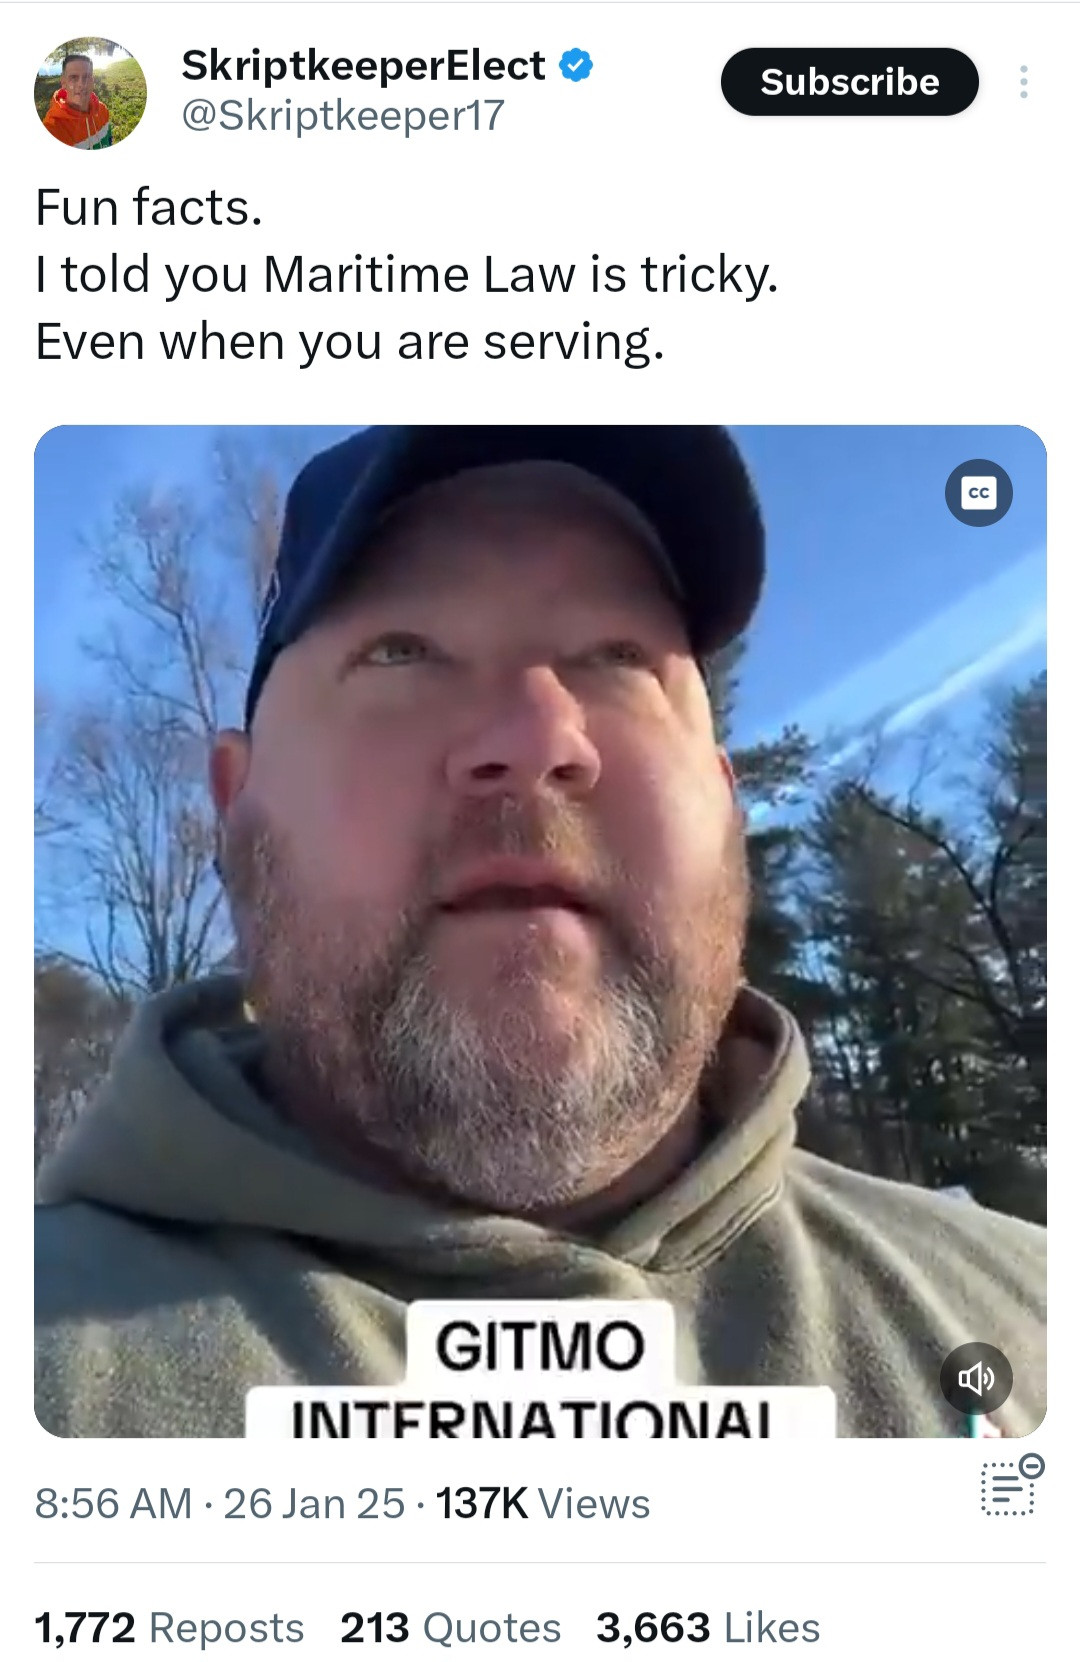Open the three-dot more options menu

click(1023, 82)
